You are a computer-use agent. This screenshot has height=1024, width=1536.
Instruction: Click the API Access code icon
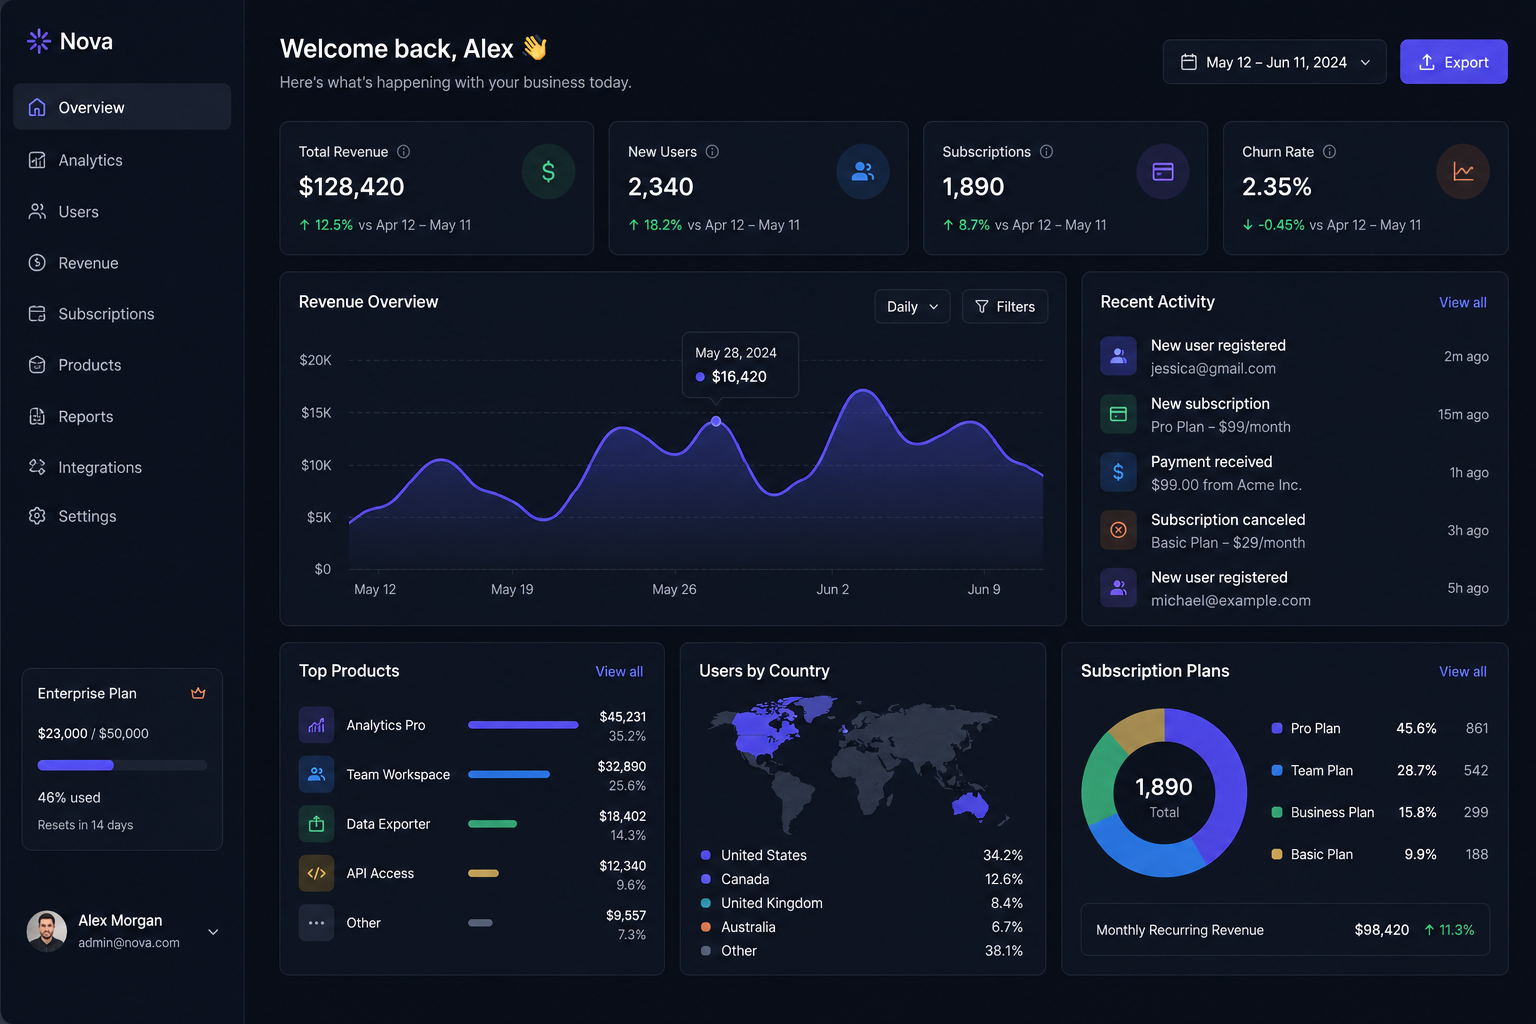pos(316,873)
